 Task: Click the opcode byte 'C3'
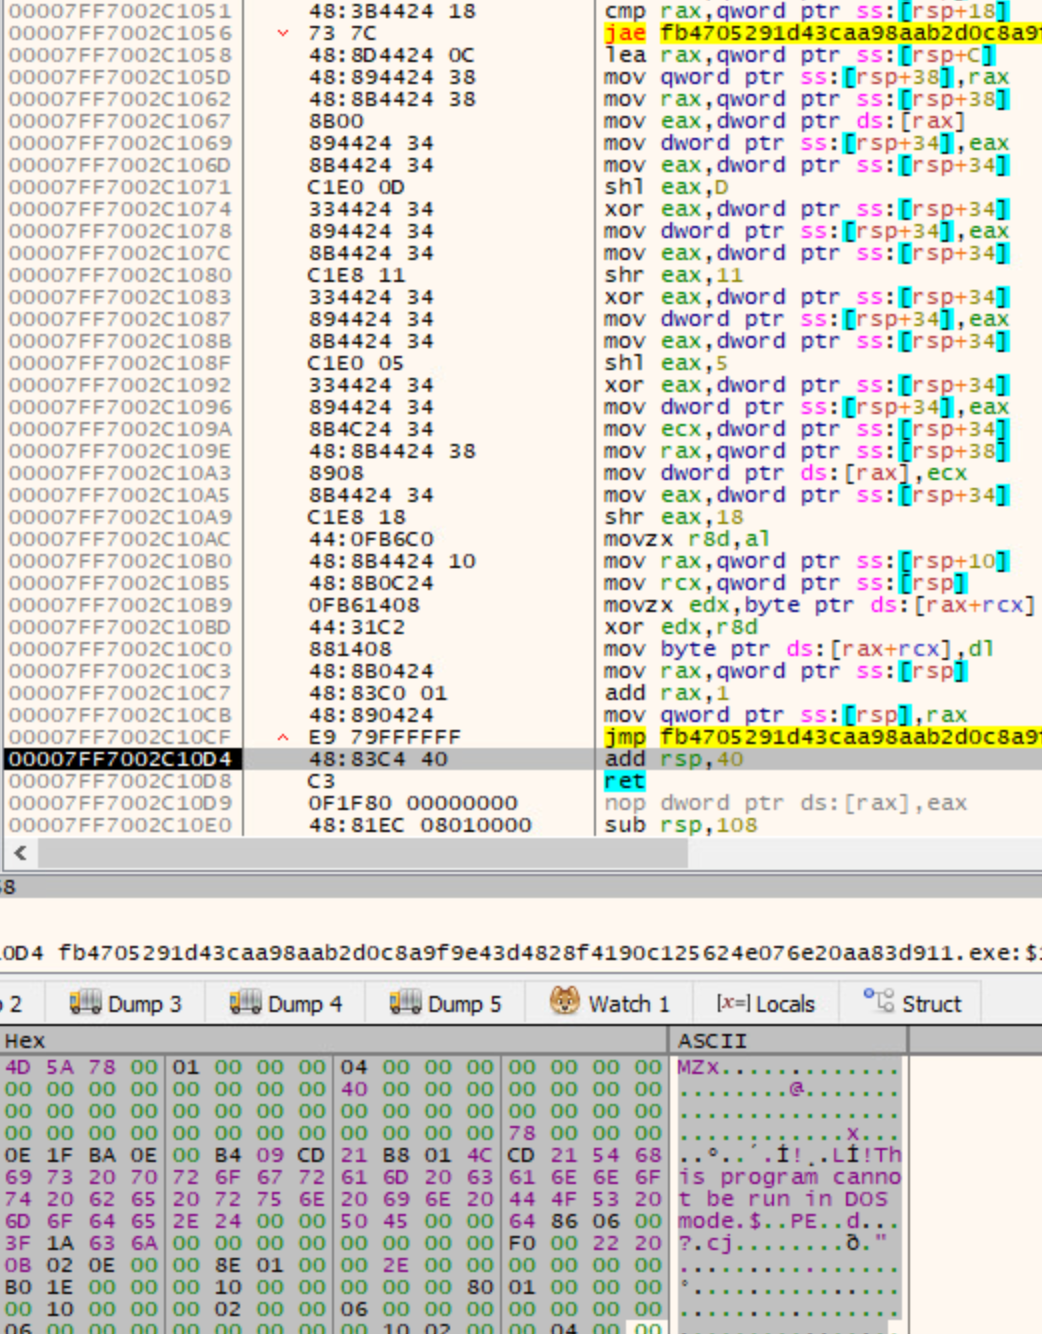(321, 781)
